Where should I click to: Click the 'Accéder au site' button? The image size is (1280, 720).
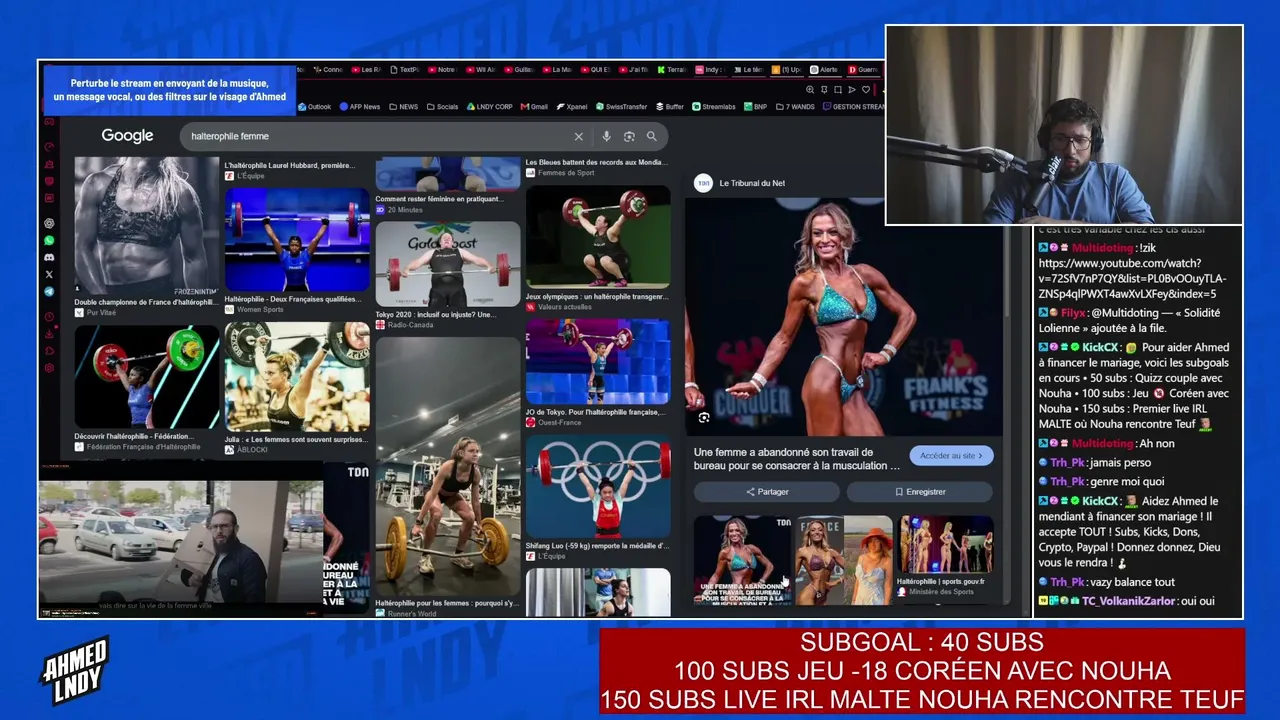[x=951, y=456]
